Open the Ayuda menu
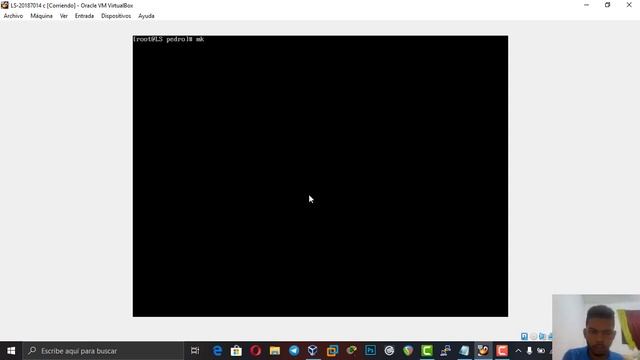Screen dimensions: 640x360 point(146,16)
